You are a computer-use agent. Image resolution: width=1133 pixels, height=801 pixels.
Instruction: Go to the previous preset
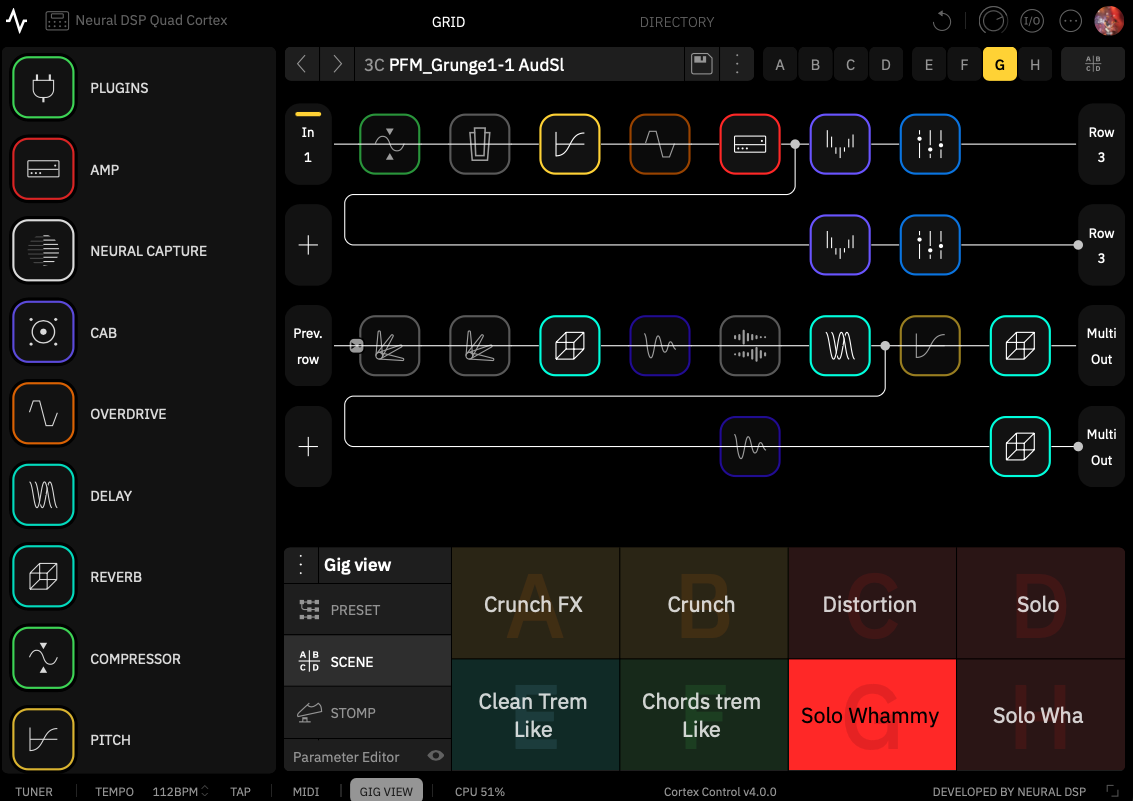pyautogui.click(x=302, y=64)
